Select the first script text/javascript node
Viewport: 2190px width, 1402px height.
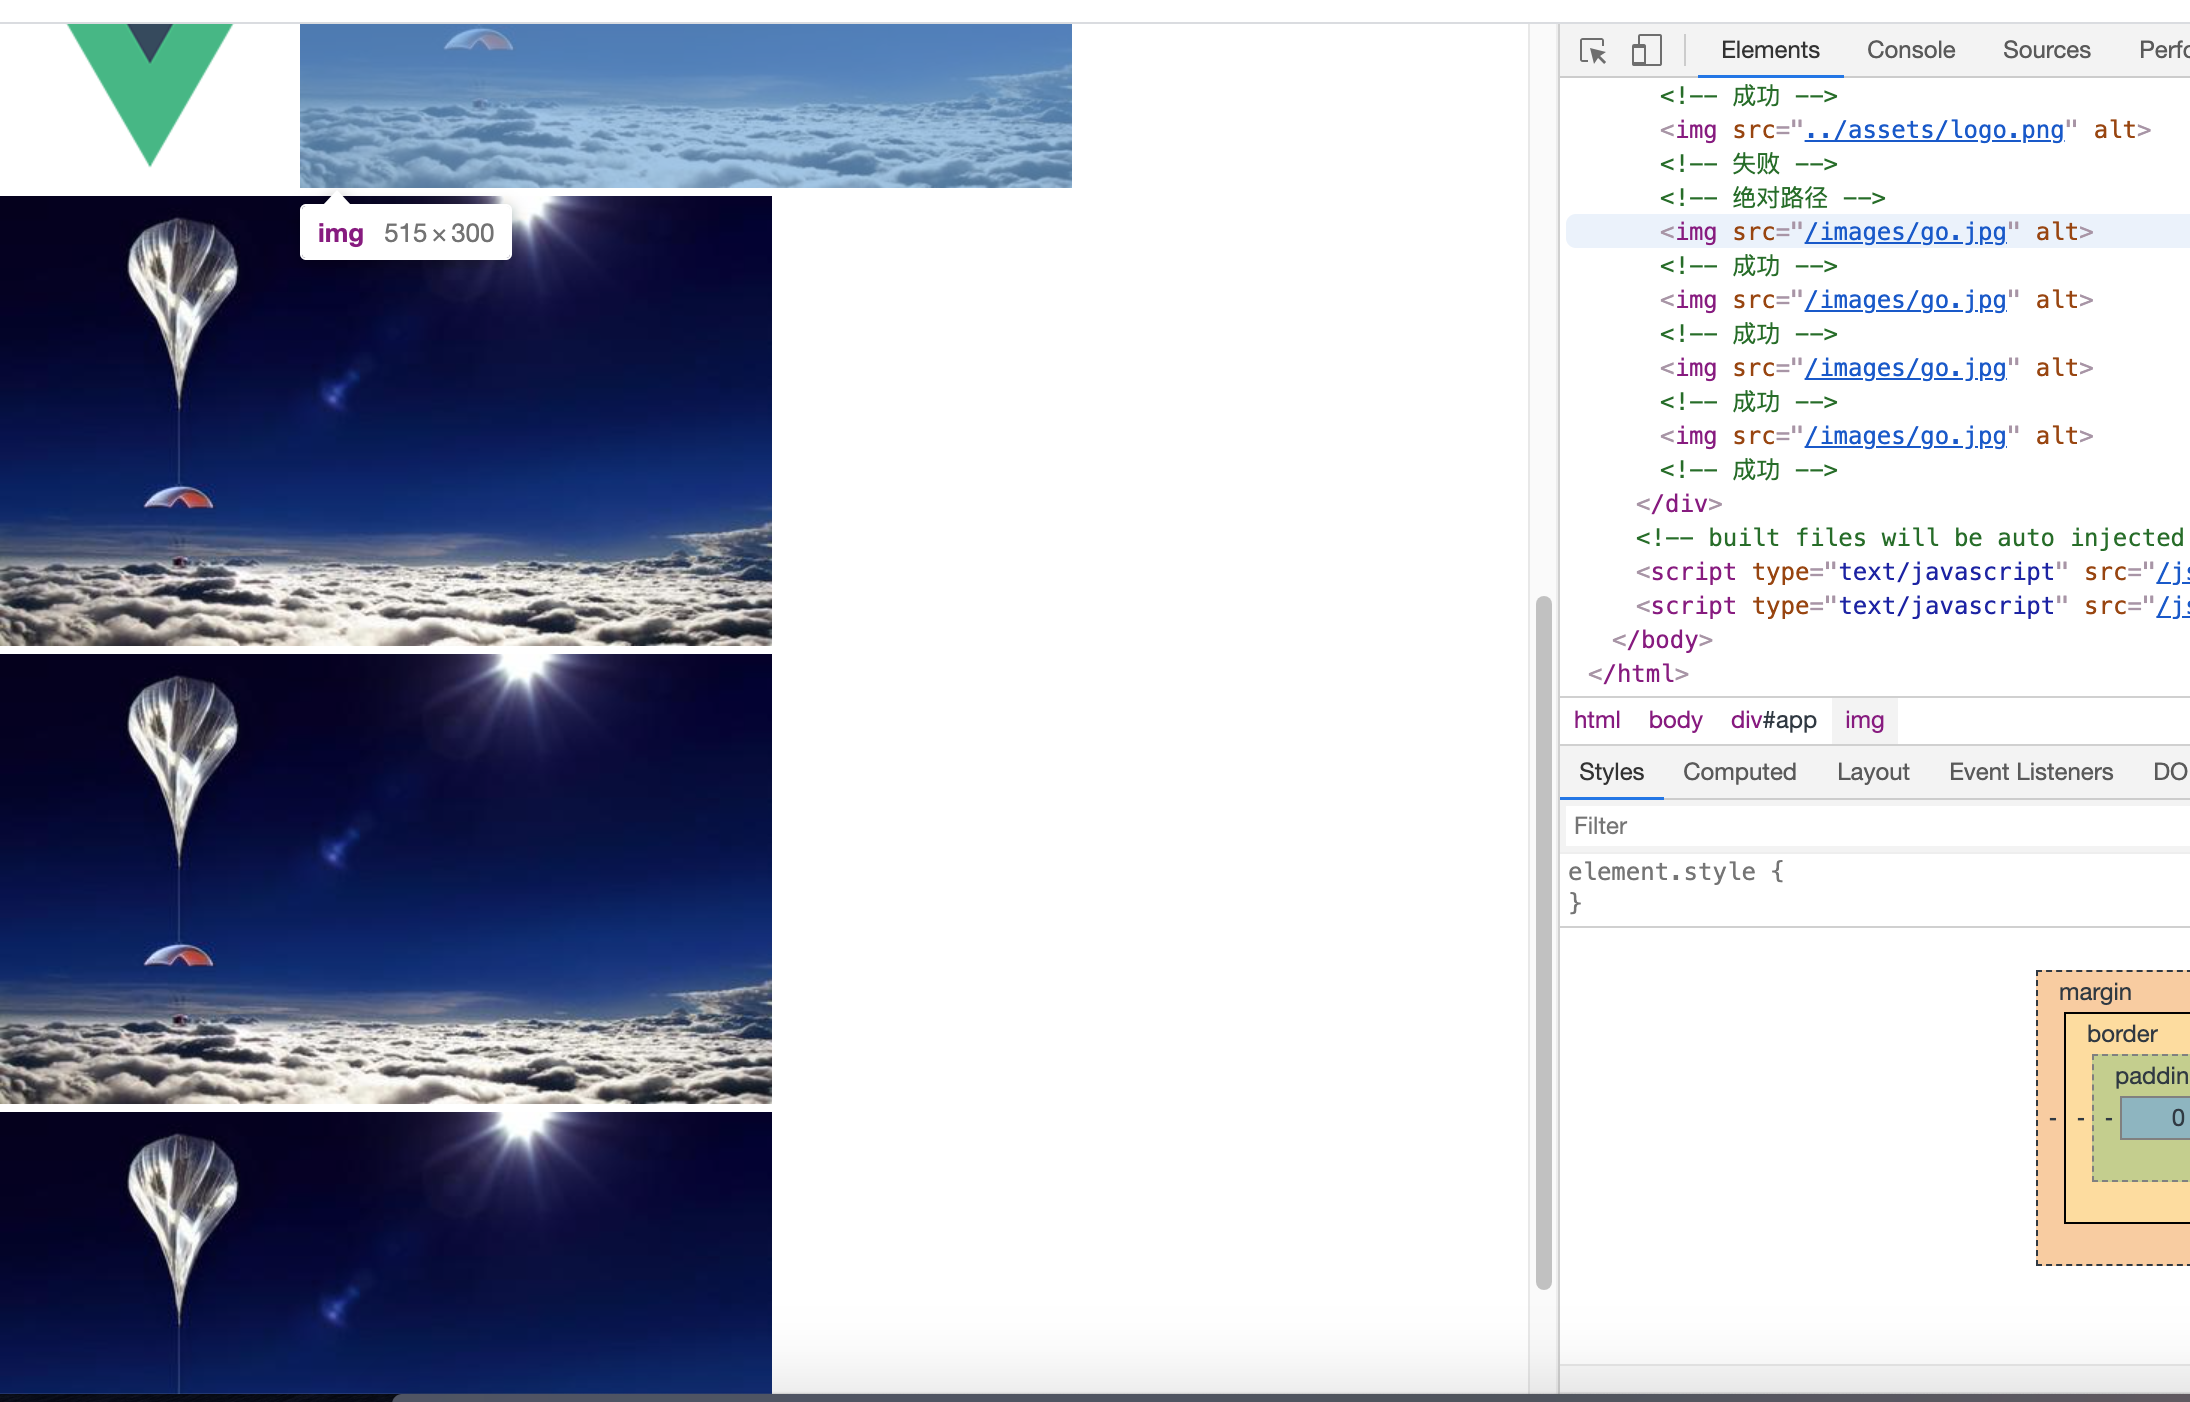click(x=1912, y=572)
